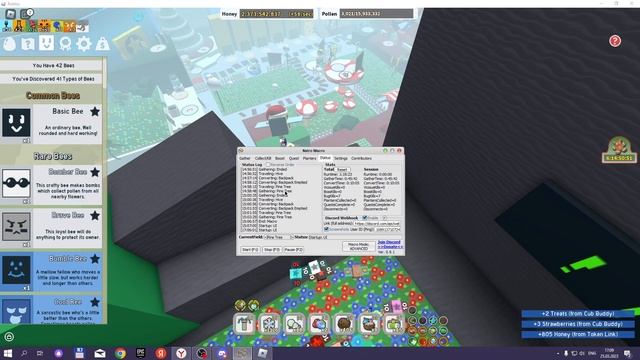Switch to the Settings tab
Image resolution: width=640 pixels, height=360 pixels.
coord(341,158)
